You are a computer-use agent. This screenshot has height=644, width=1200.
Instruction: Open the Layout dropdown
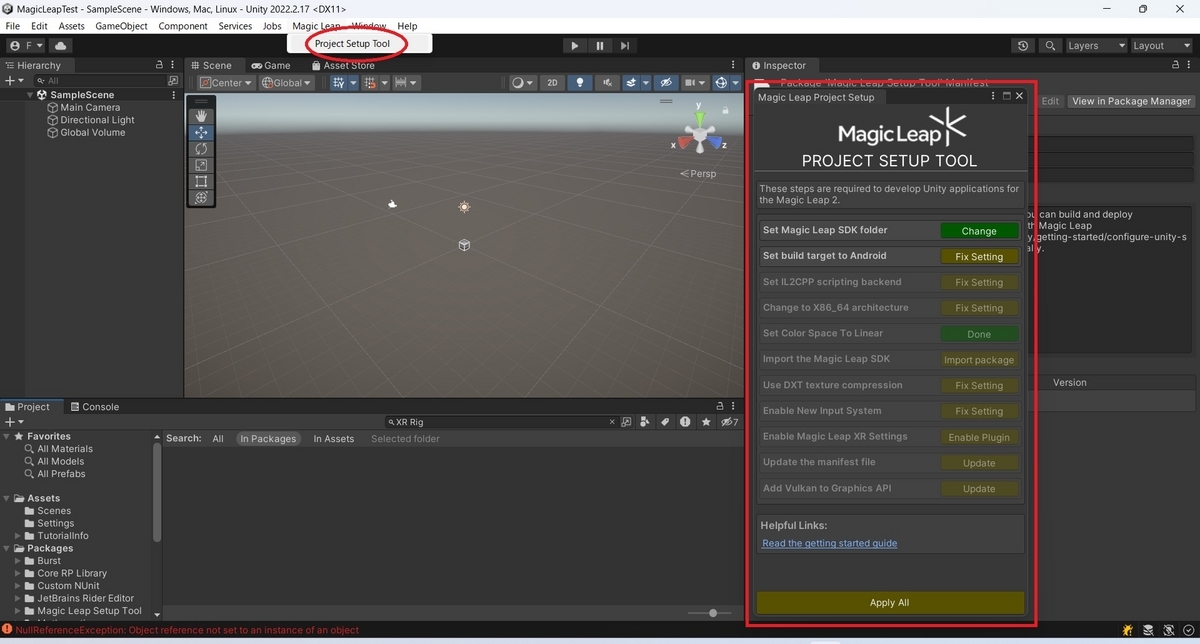coord(1160,45)
